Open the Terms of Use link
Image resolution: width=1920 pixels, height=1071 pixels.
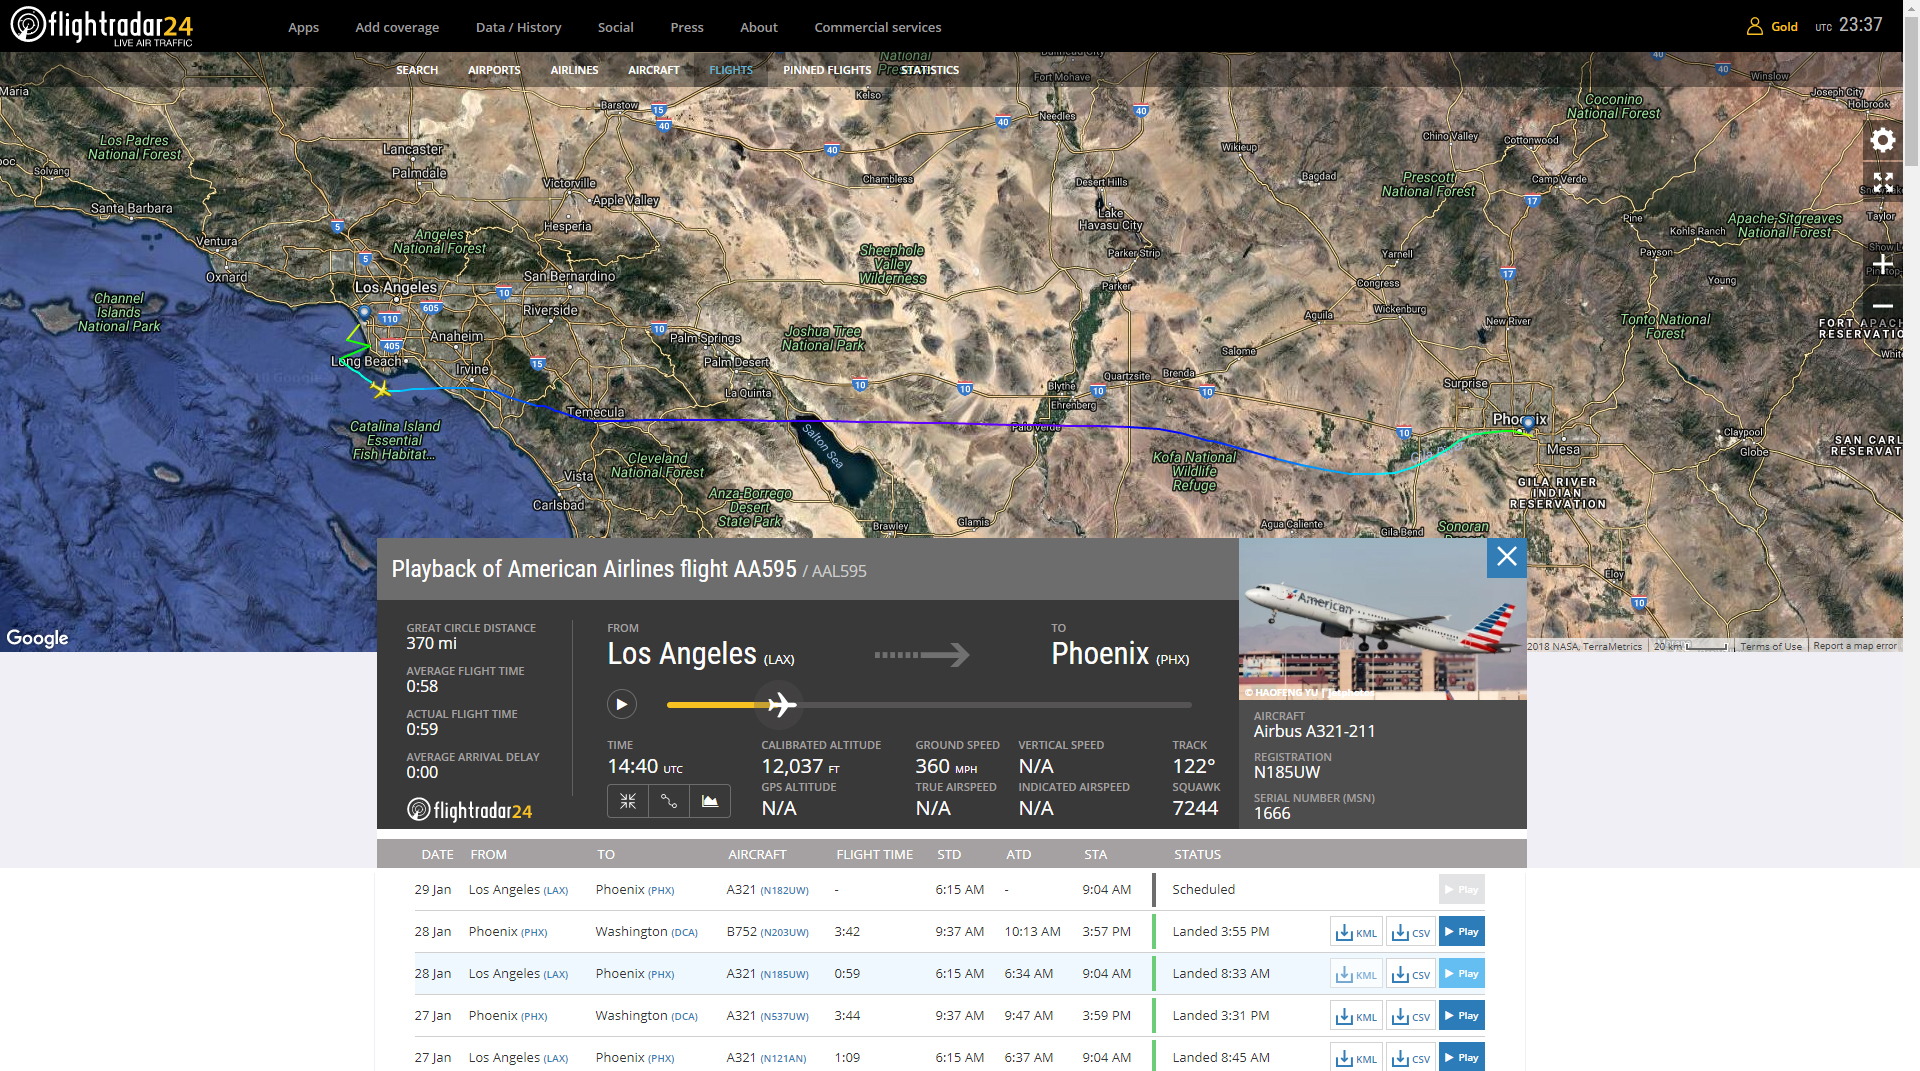[1770, 646]
